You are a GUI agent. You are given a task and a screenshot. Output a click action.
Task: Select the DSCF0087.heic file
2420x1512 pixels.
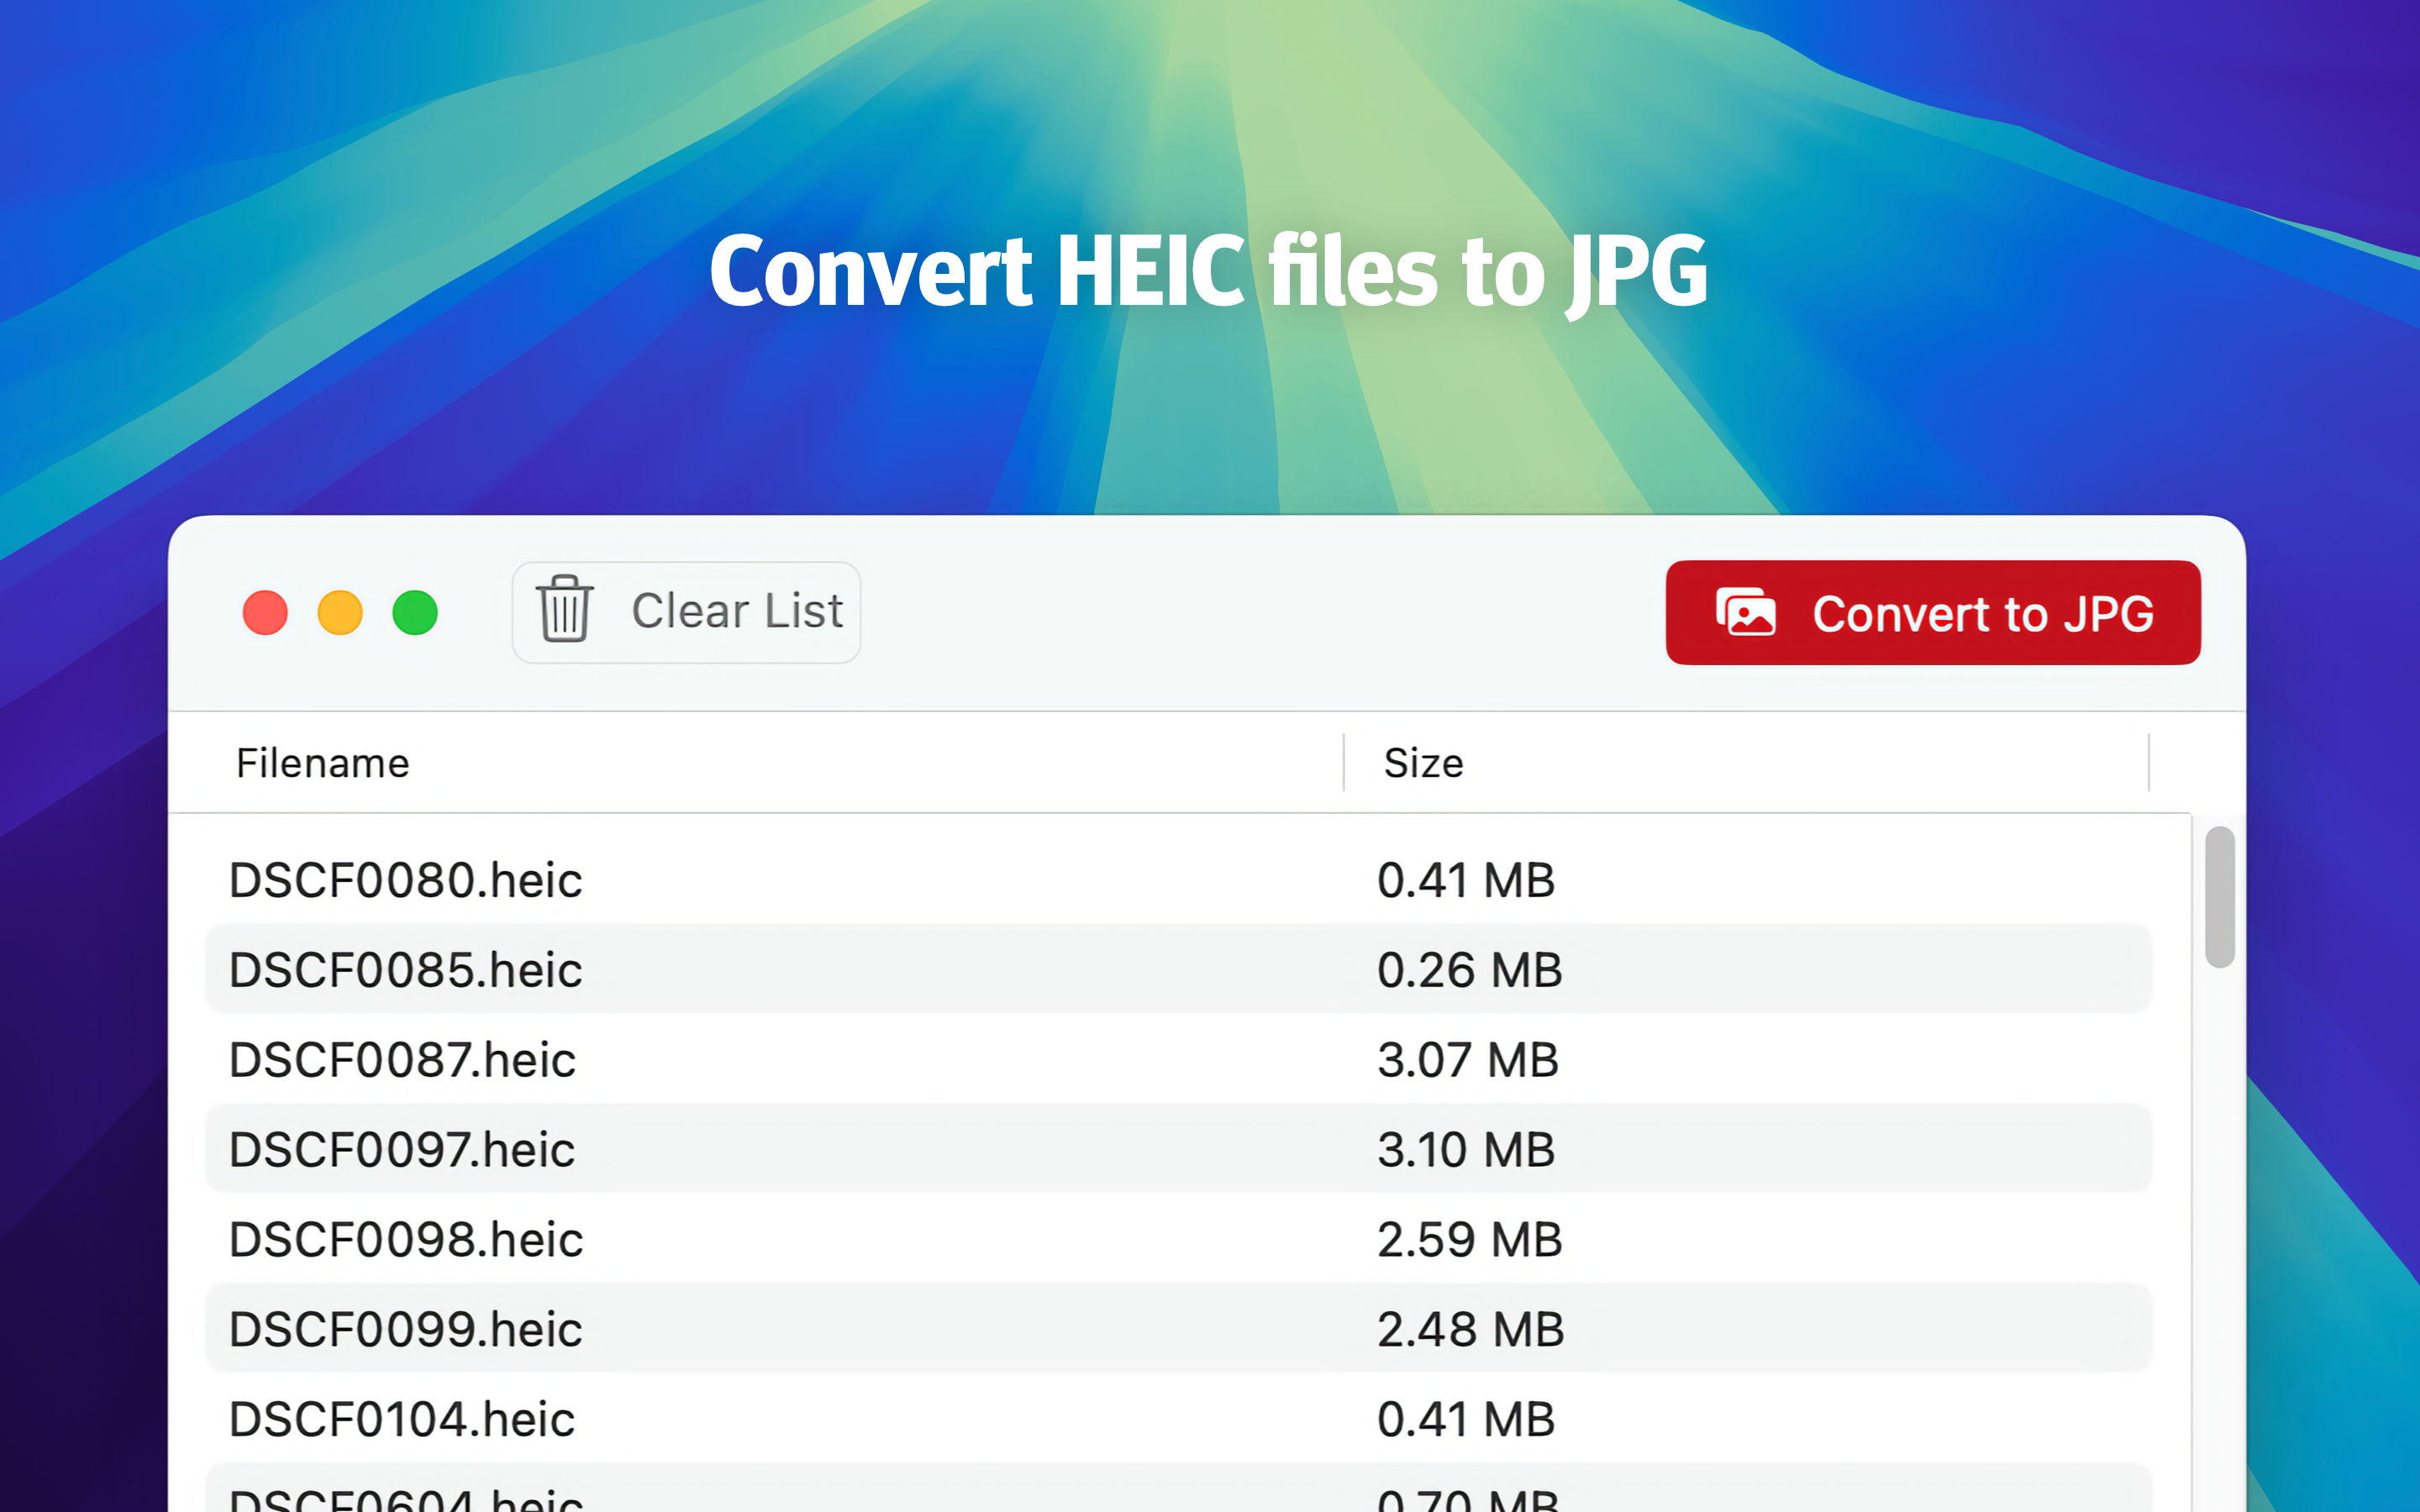point(1179,1059)
